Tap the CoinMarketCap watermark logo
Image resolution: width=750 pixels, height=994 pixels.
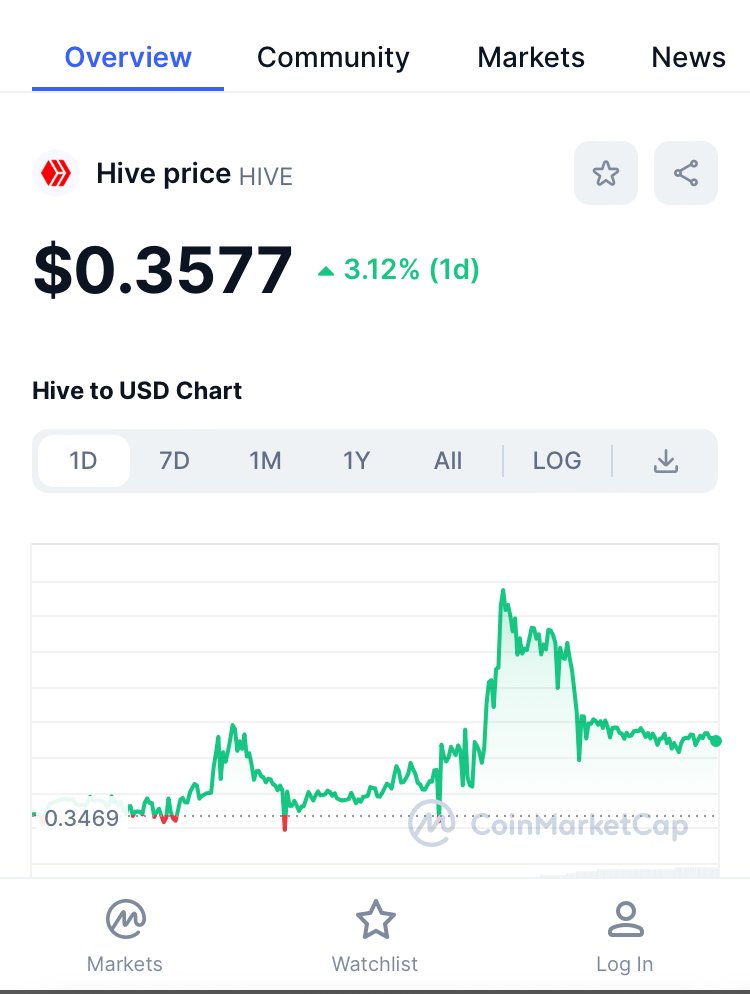click(549, 824)
